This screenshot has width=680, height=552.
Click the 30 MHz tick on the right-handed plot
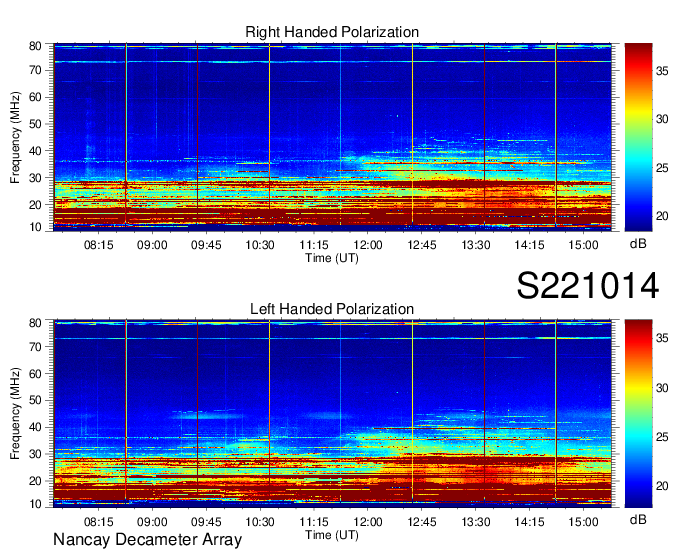tap(35, 178)
